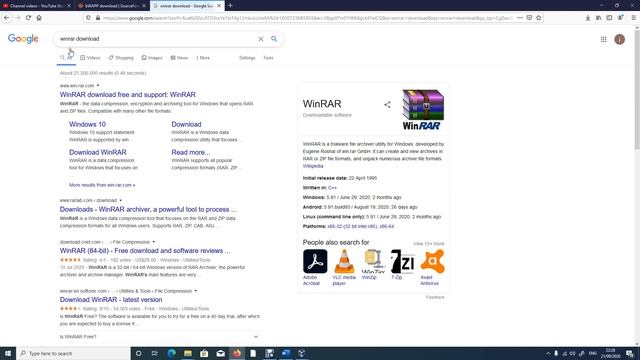Open 'Downloads - WinRAR archiver' rarlab result
The image size is (640, 360).
point(148,209)
